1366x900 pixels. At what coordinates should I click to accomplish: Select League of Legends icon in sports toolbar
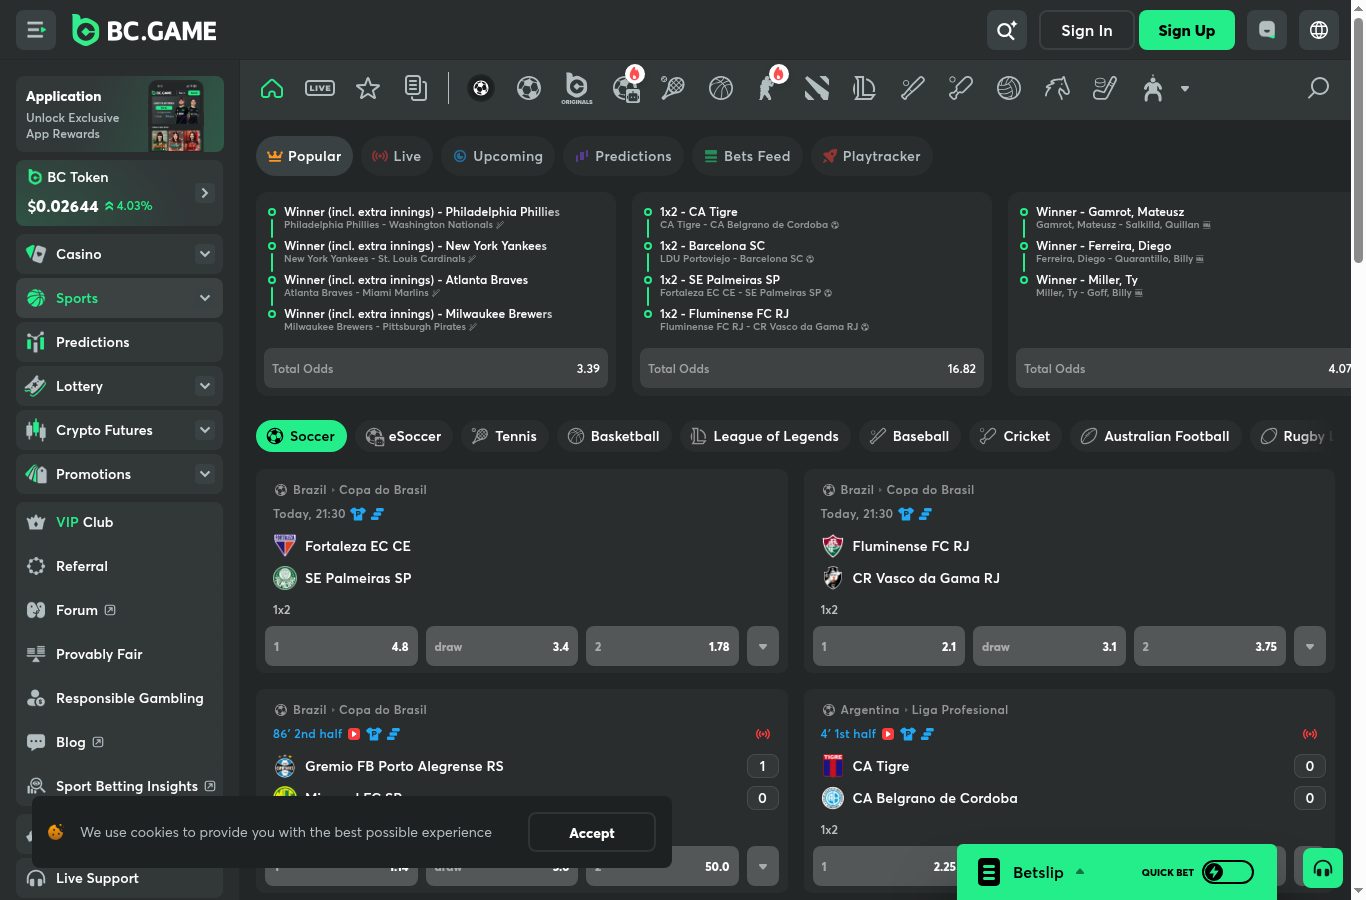(x=864, y=88)
